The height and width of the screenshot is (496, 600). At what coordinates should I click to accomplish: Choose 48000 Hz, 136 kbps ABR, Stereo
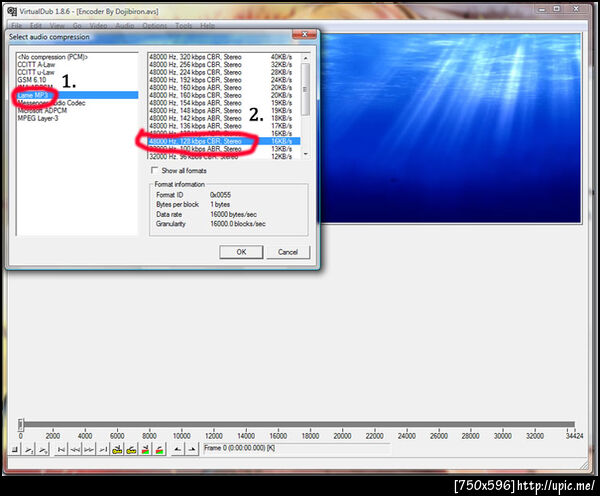point(224,126)
